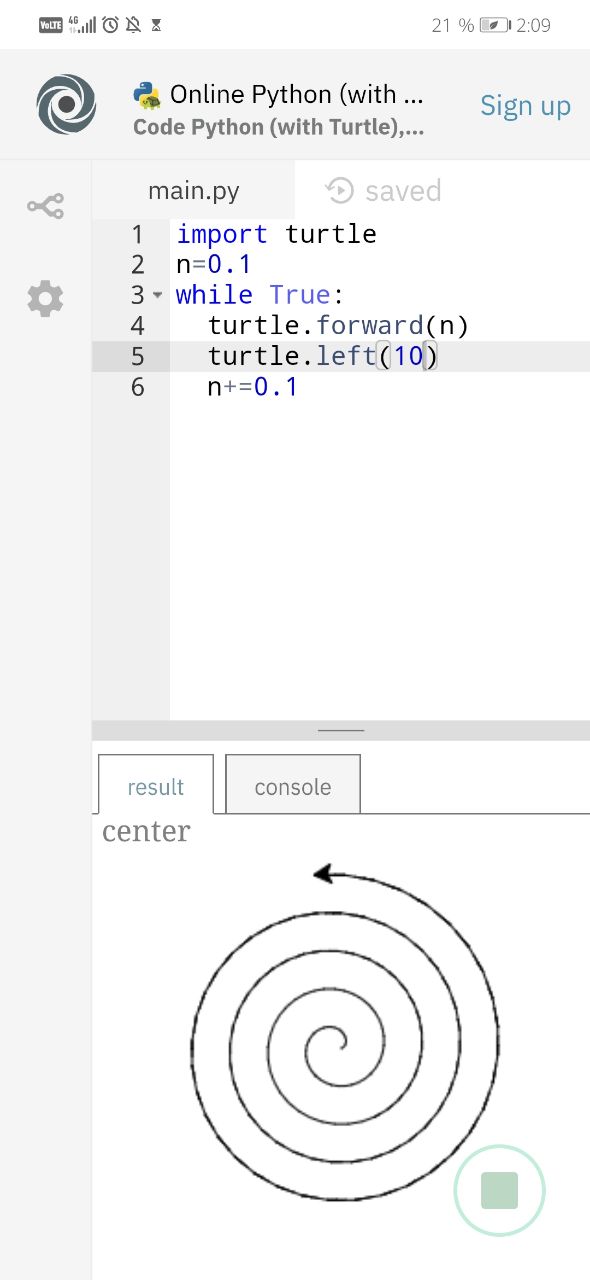590x1280 pixels.
Task: Open the Online Python project title
Action: pos(297,94)
